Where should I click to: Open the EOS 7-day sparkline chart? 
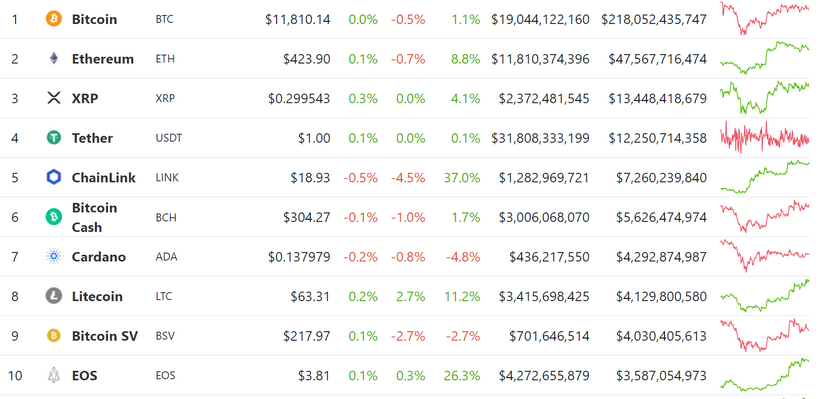click(x=764, y=374)
